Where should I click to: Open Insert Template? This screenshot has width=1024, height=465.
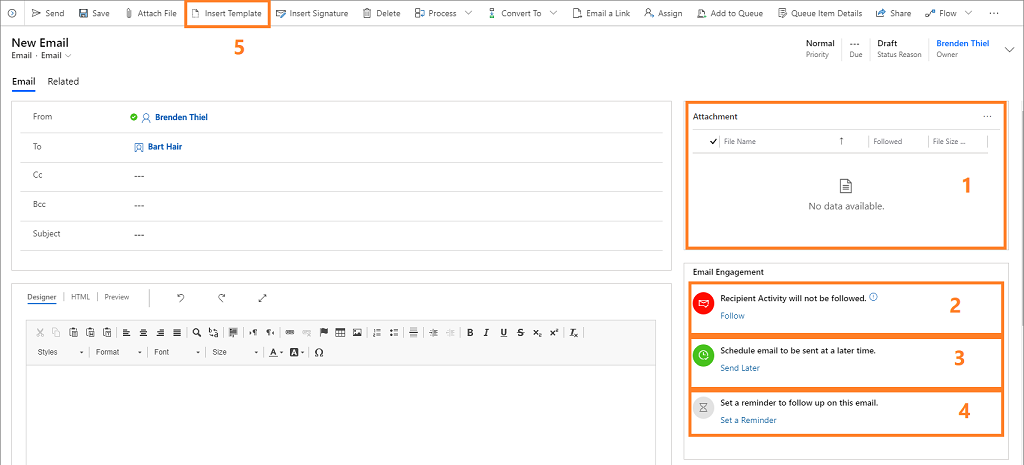tap(227, 13)
